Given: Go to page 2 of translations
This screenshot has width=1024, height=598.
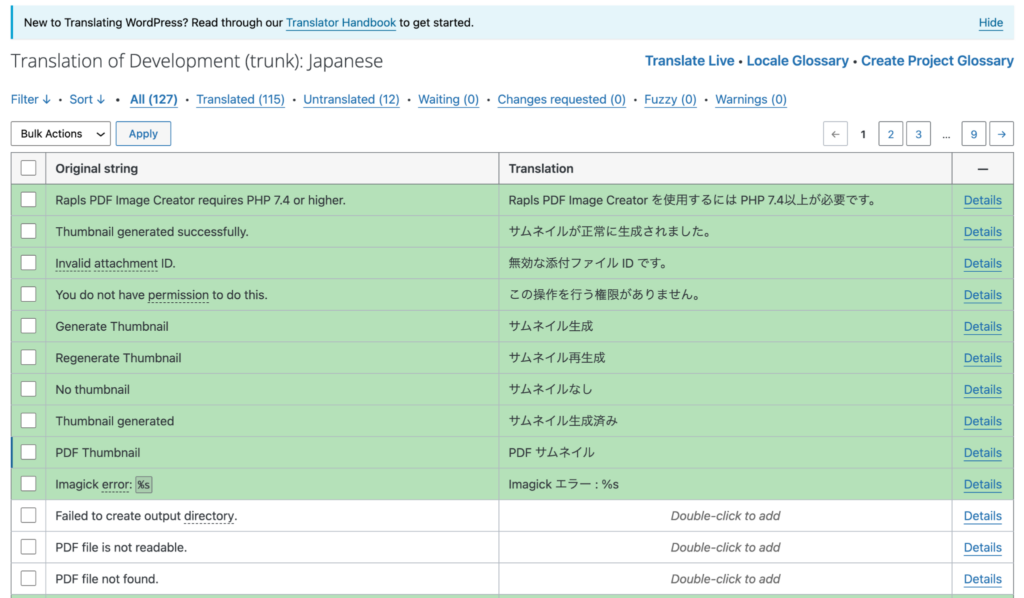Looking at the screenshot, I should pyautogui.click(x=890, y=133).
